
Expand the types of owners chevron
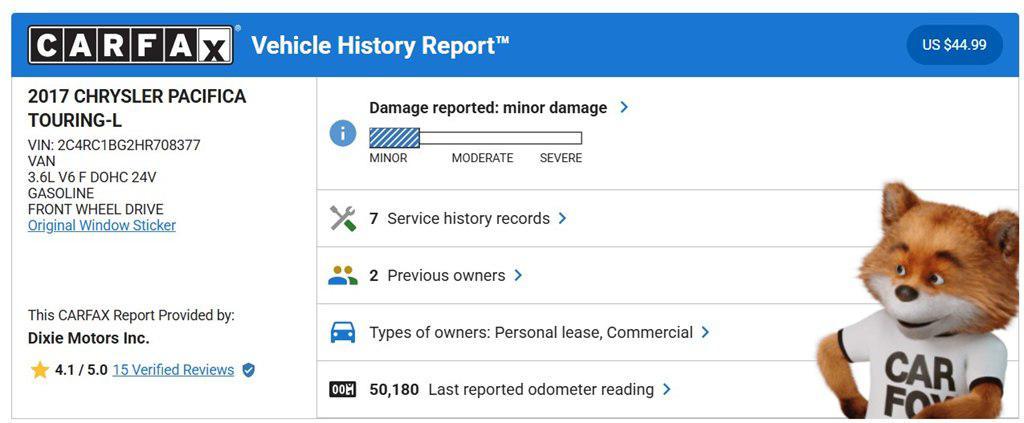coord(706,332)
